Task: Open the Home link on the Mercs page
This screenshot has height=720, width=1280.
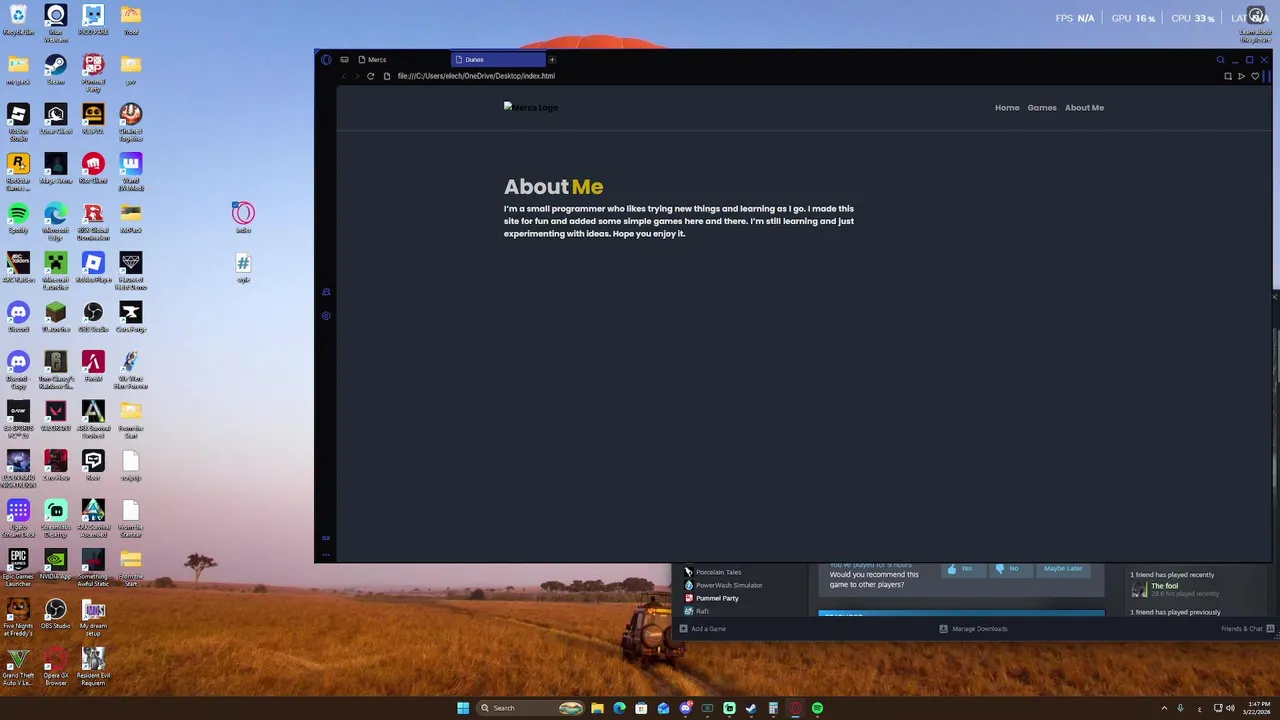Action: tap(1007, 108)
